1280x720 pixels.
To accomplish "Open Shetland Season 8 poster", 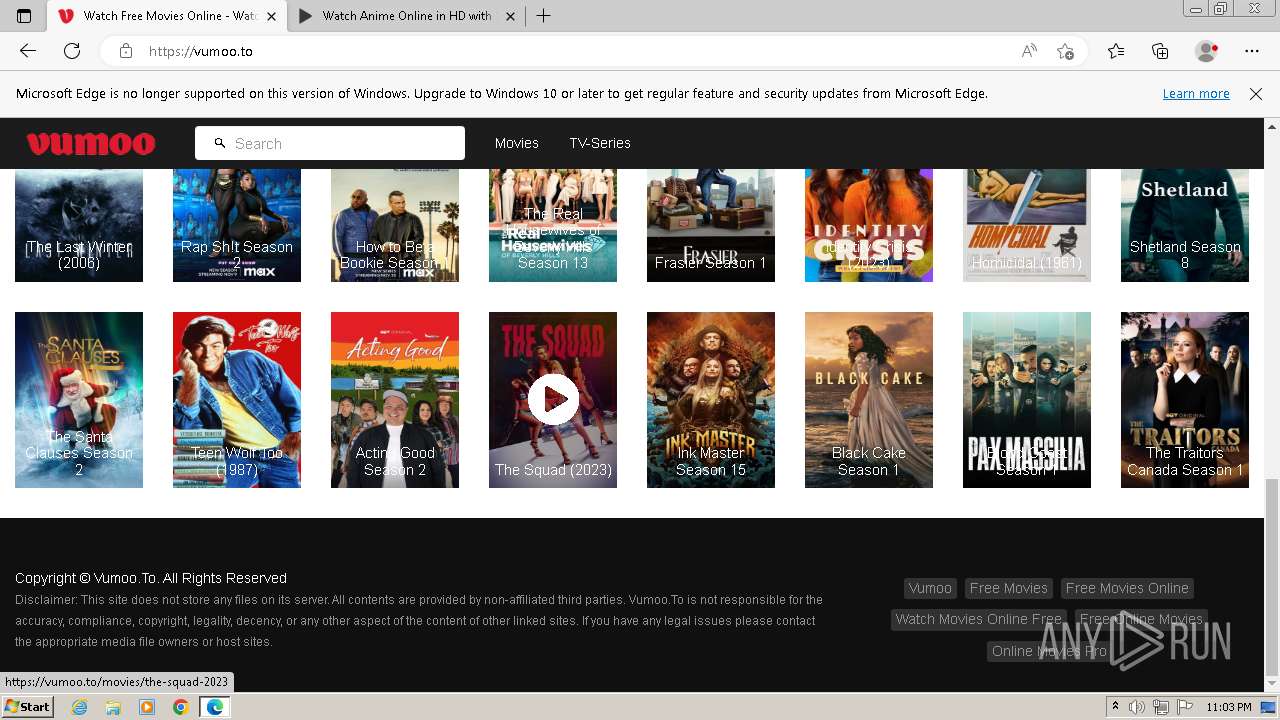I will click(1185, 226).
